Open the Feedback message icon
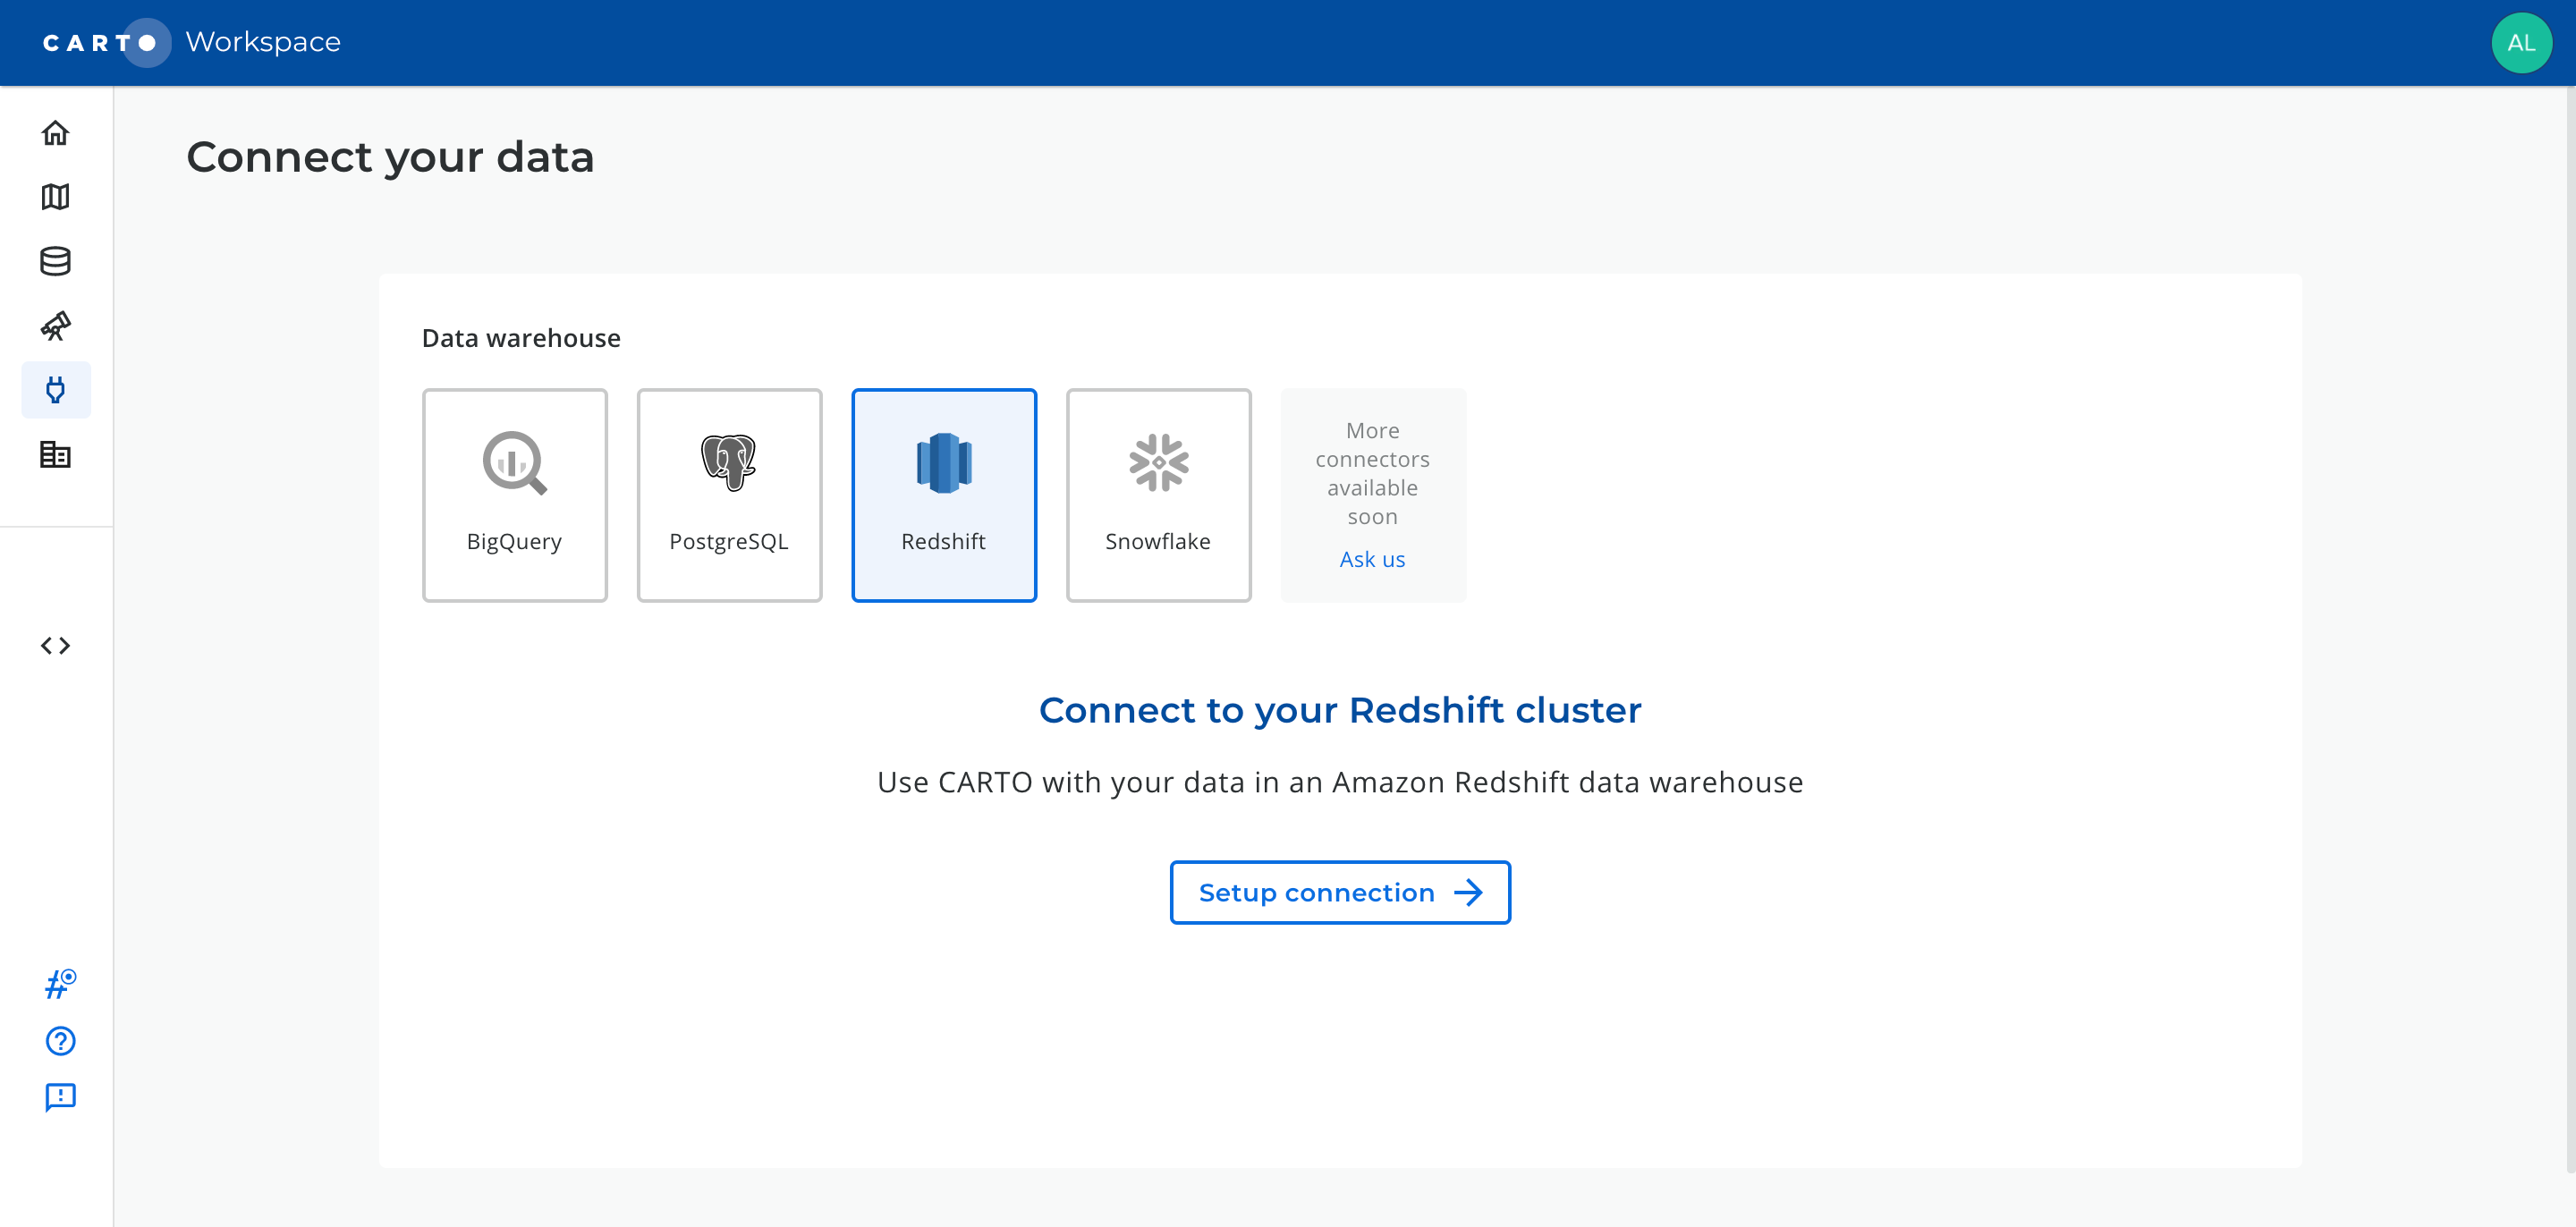Screen dimensions: 2576x1227 click(x=60, y=1097)
